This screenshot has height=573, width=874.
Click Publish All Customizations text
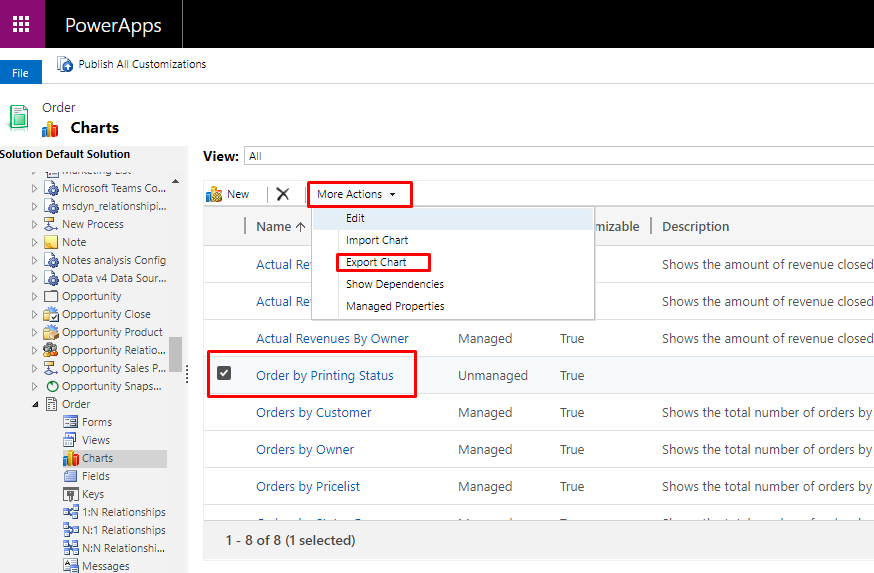tap(142, 64)
